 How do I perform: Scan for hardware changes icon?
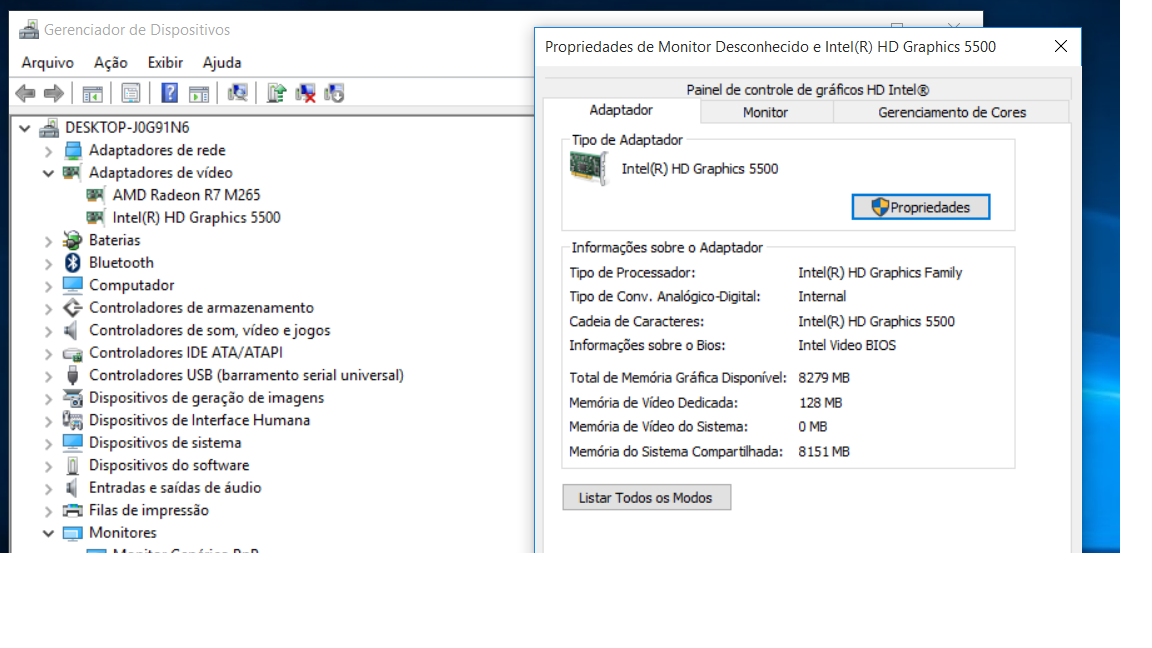(237, 93)
